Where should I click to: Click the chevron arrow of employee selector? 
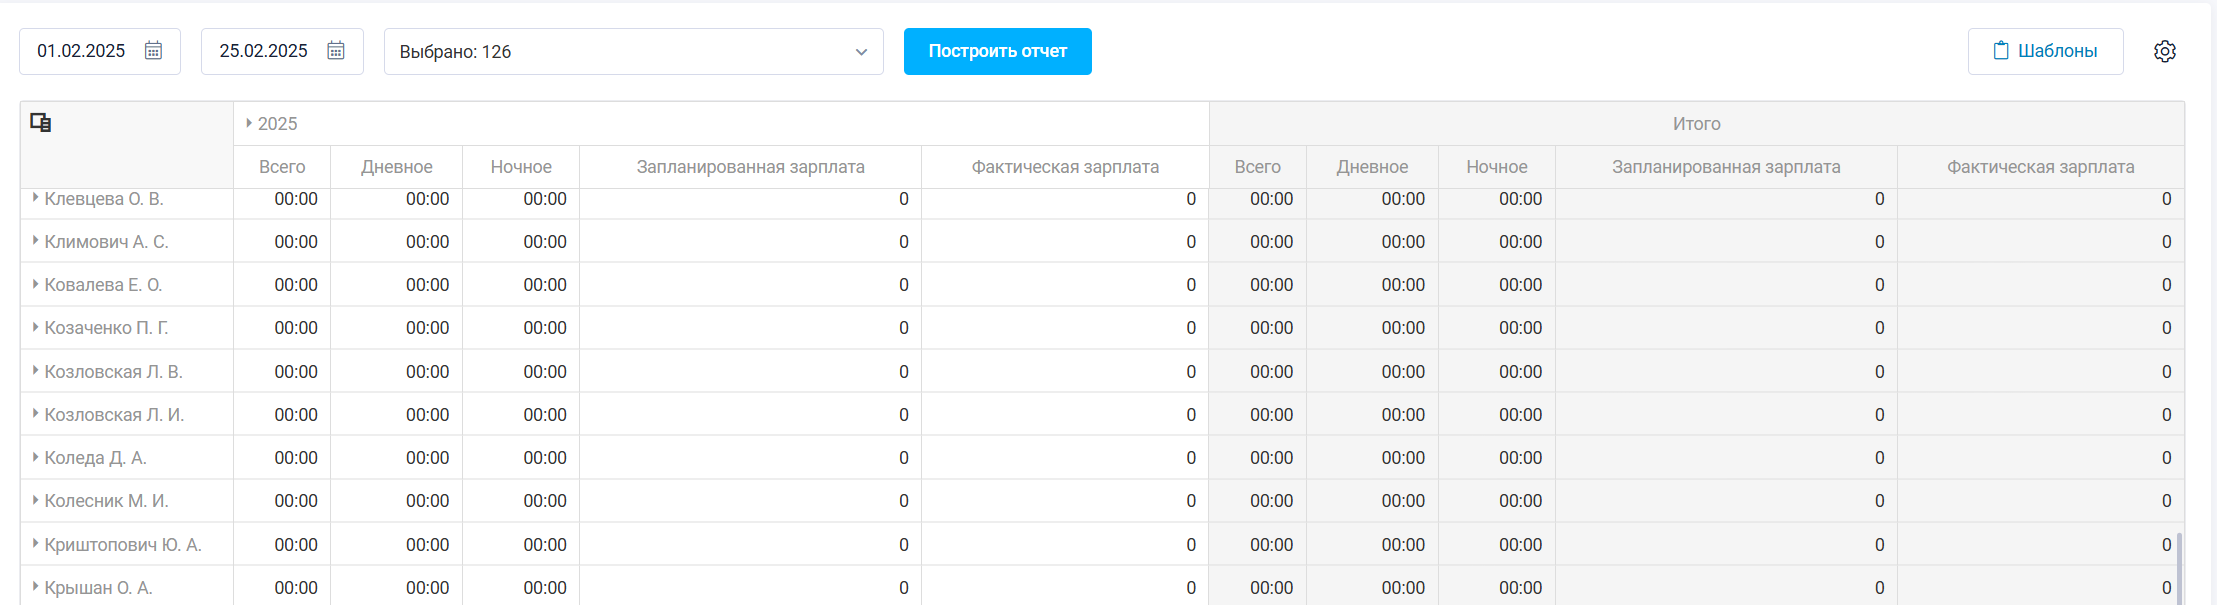[861, 52]
